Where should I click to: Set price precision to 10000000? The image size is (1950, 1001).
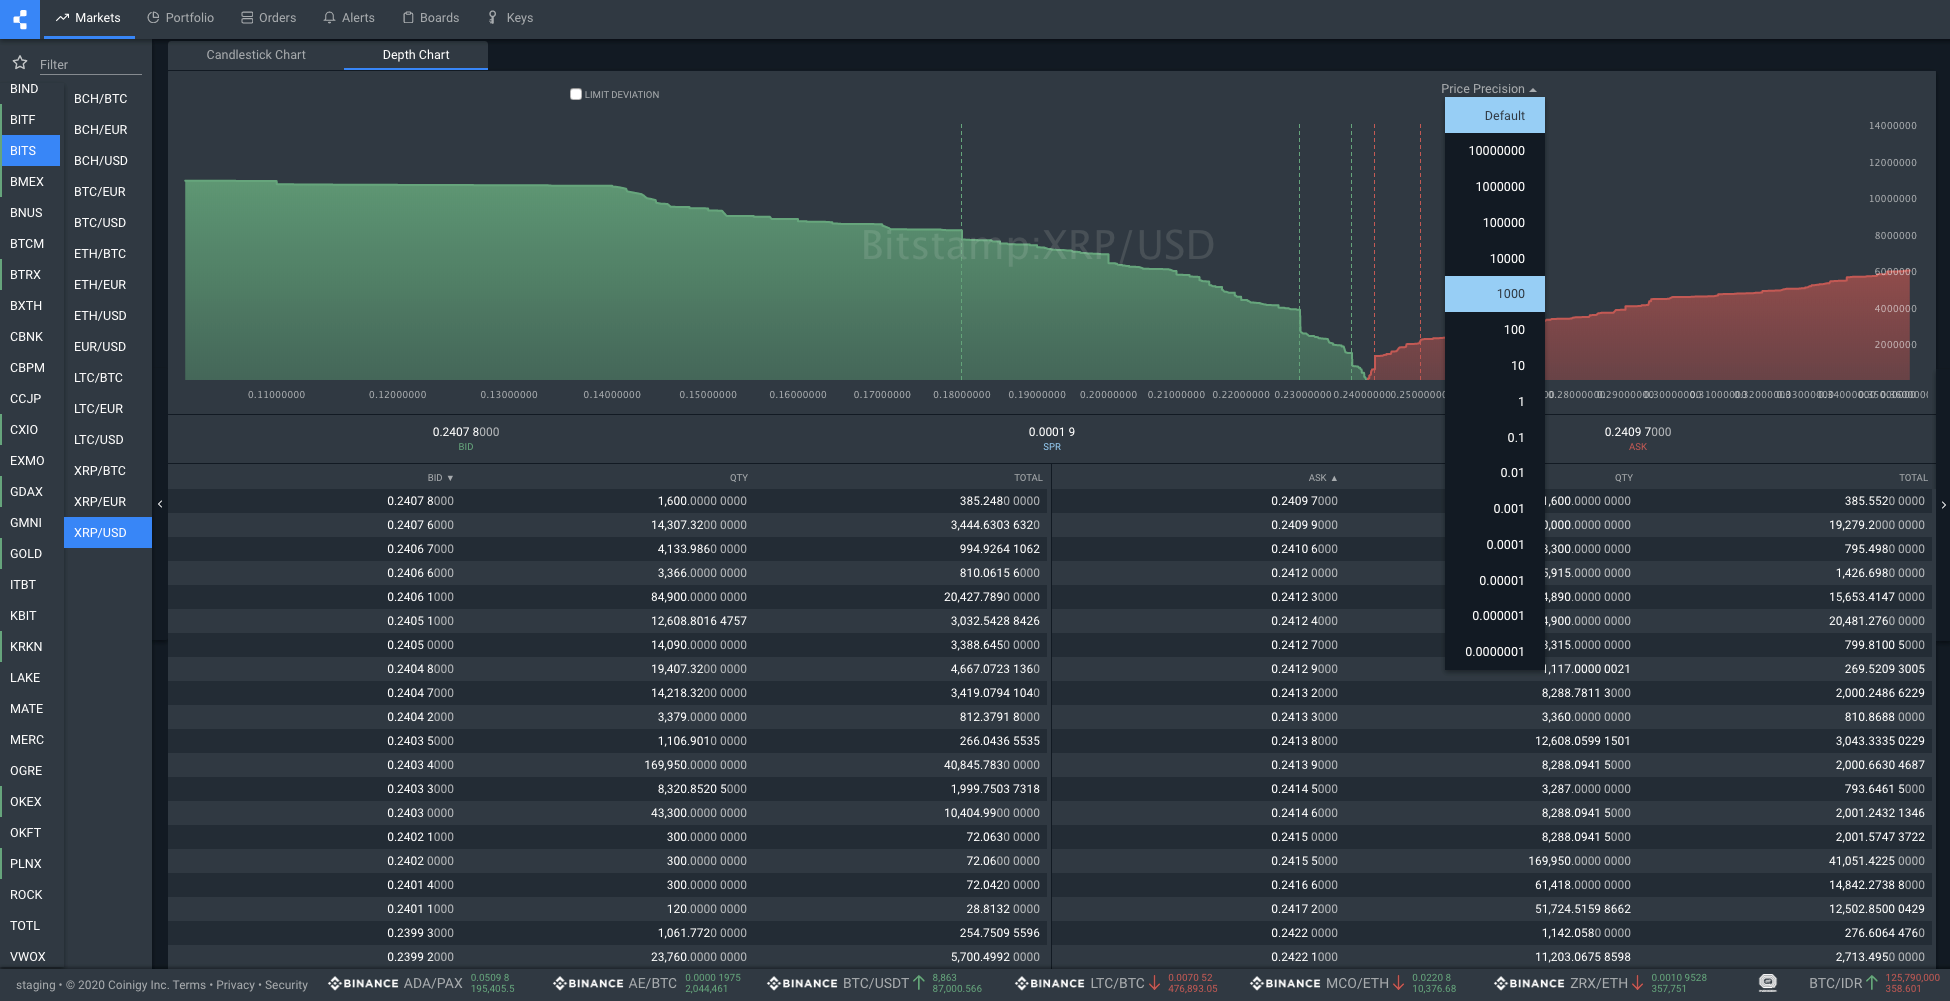[x=1495, y=151]
